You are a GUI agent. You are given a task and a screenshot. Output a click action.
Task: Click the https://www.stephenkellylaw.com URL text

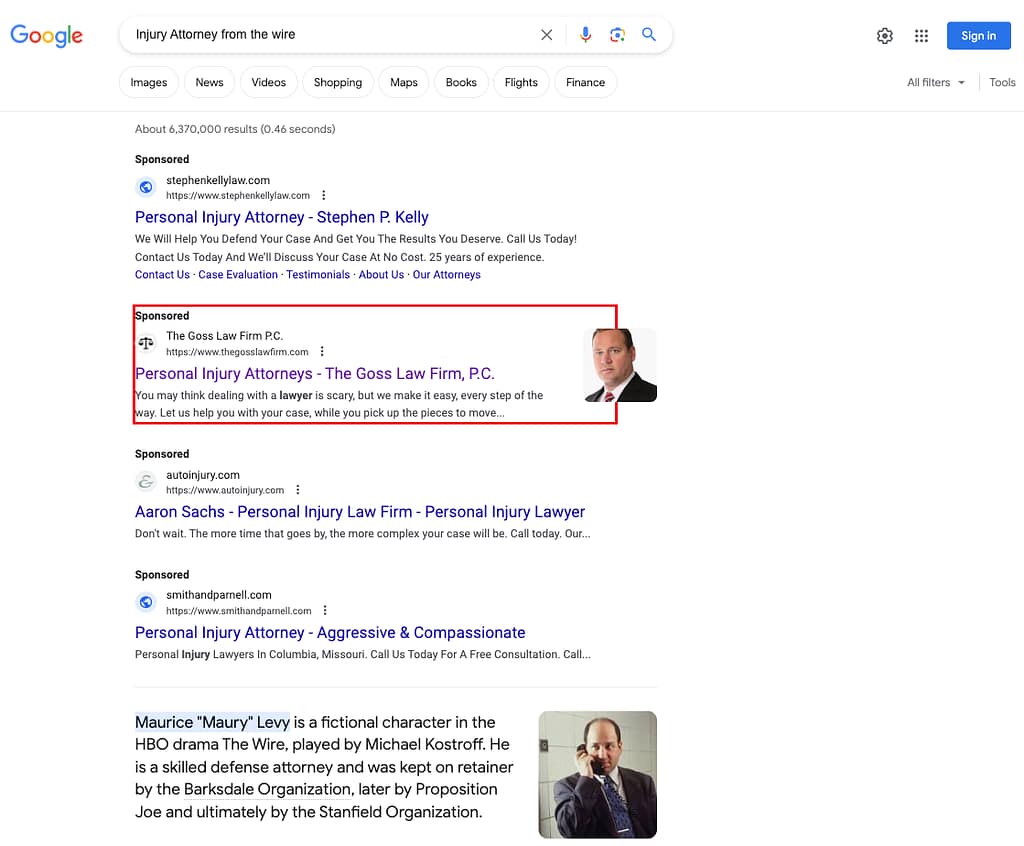click(238, 195)
